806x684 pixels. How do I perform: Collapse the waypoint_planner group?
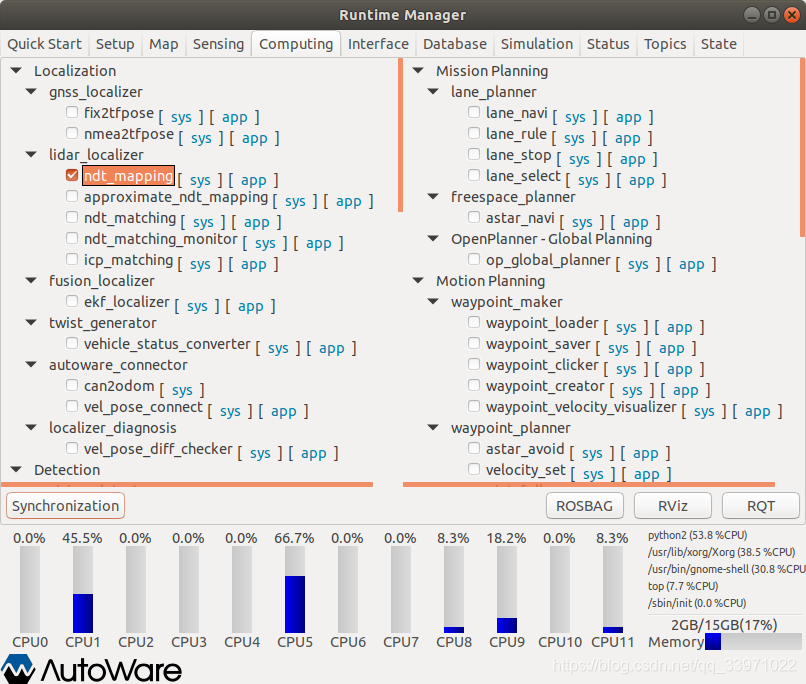(433, 428)
